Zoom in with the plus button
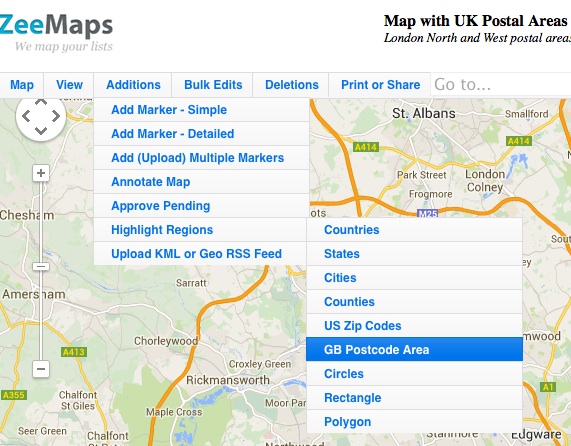The image size is (571, 446). click(x=41, y=173)
